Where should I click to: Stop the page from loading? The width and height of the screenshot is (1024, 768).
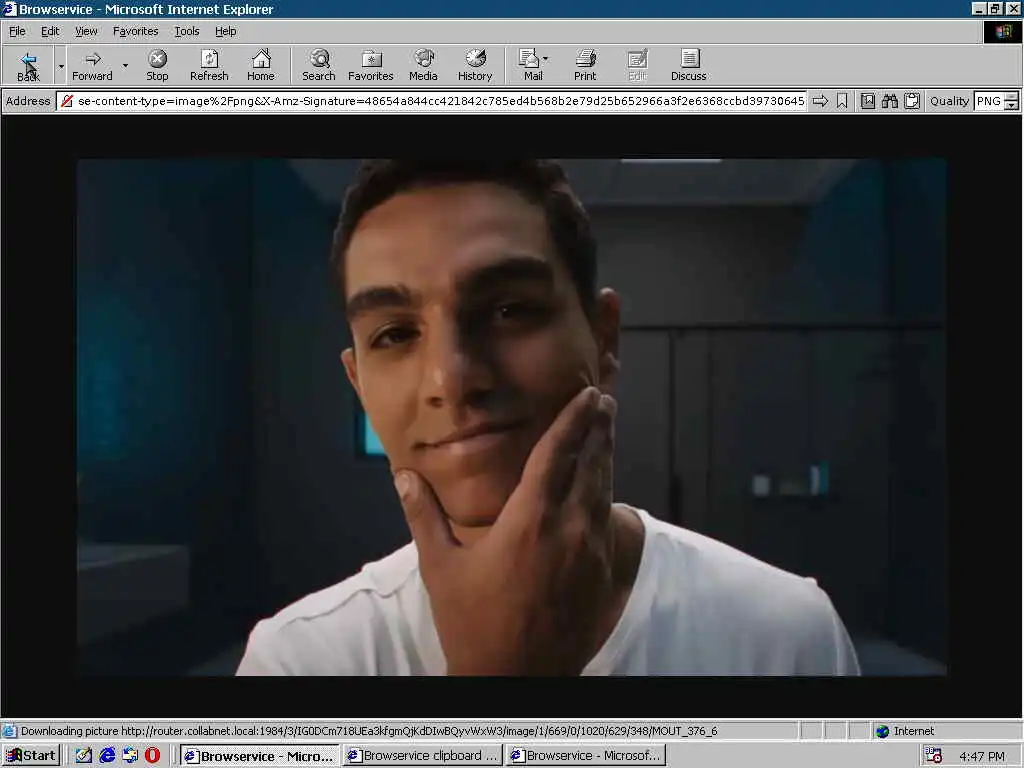click(157, 65)
